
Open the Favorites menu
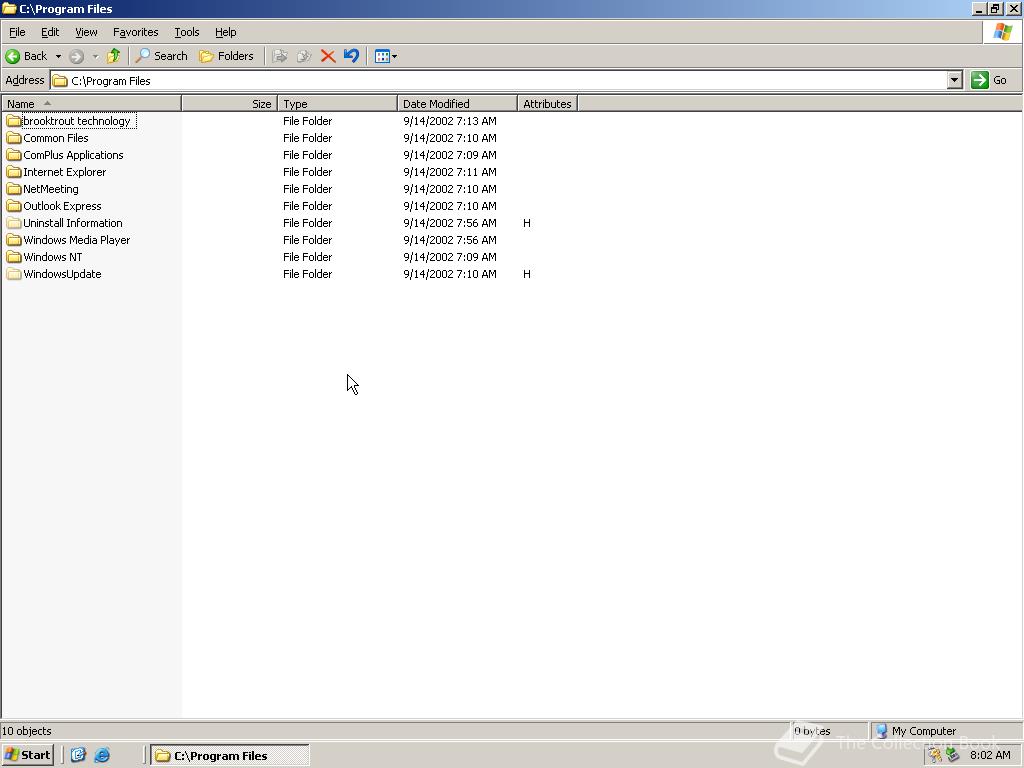click(135, 32)
